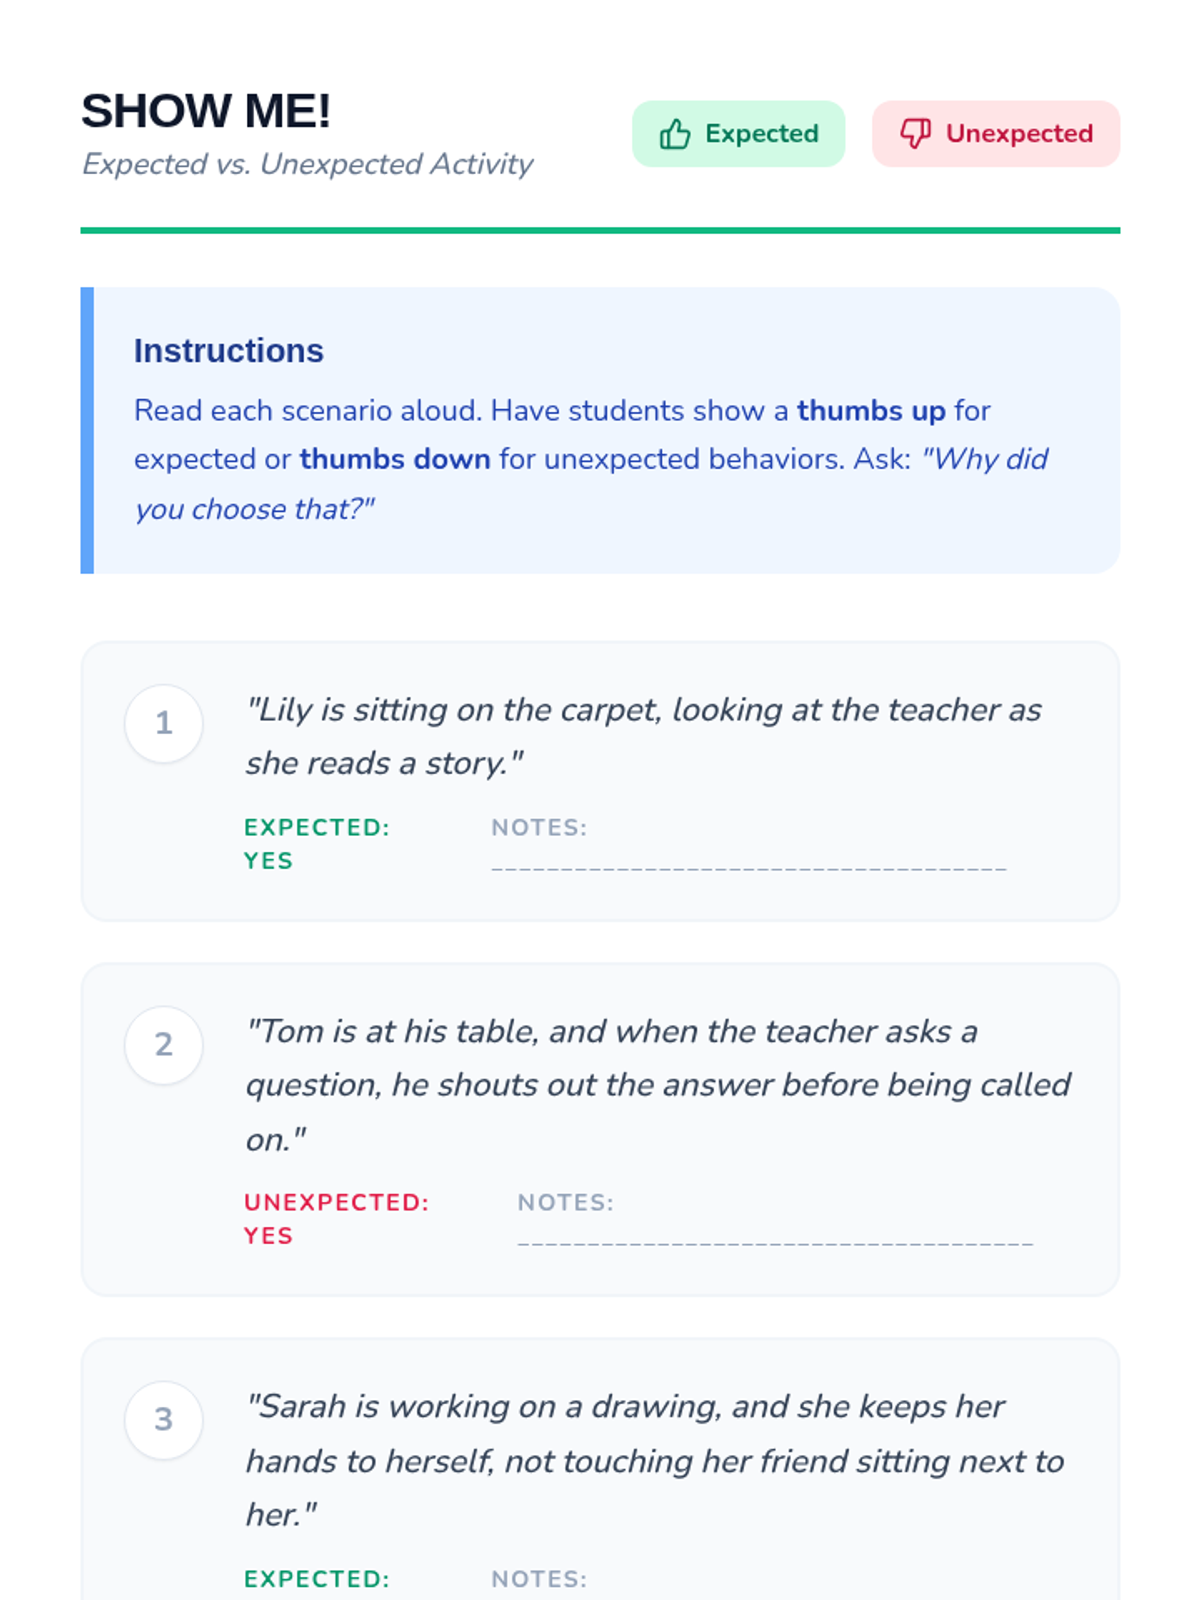Click the red UNEXPECTED: YES label
Image resolution: width=1200 pixels, height=1600 pixels.
336,1219
